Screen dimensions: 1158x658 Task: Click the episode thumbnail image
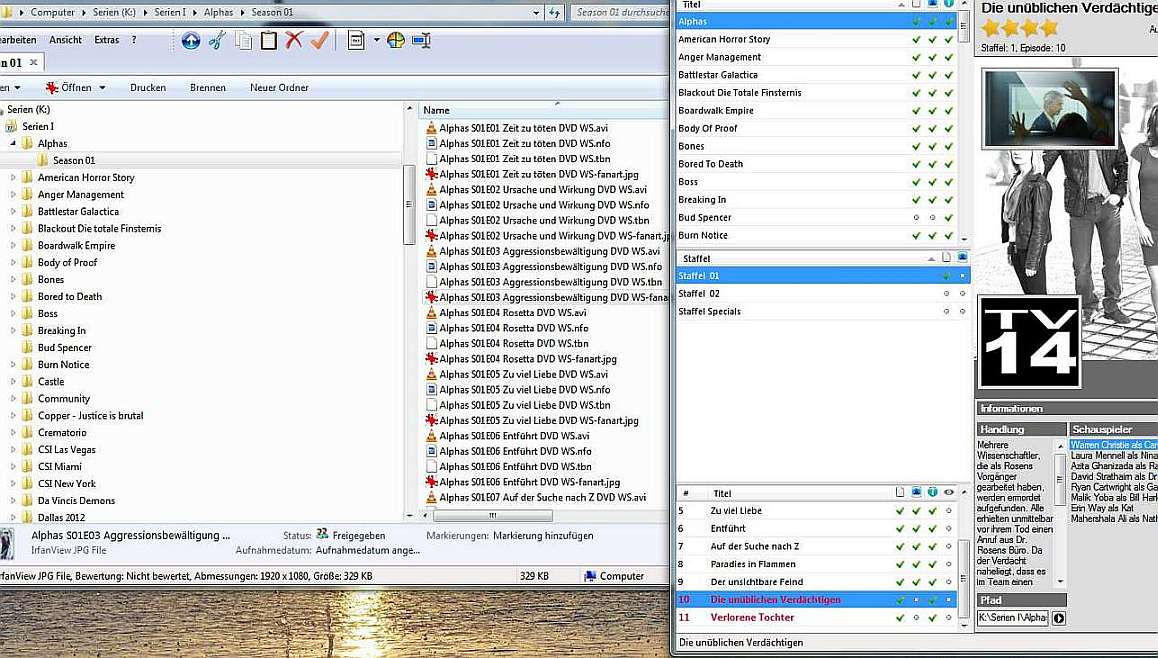coord(1049,107)
